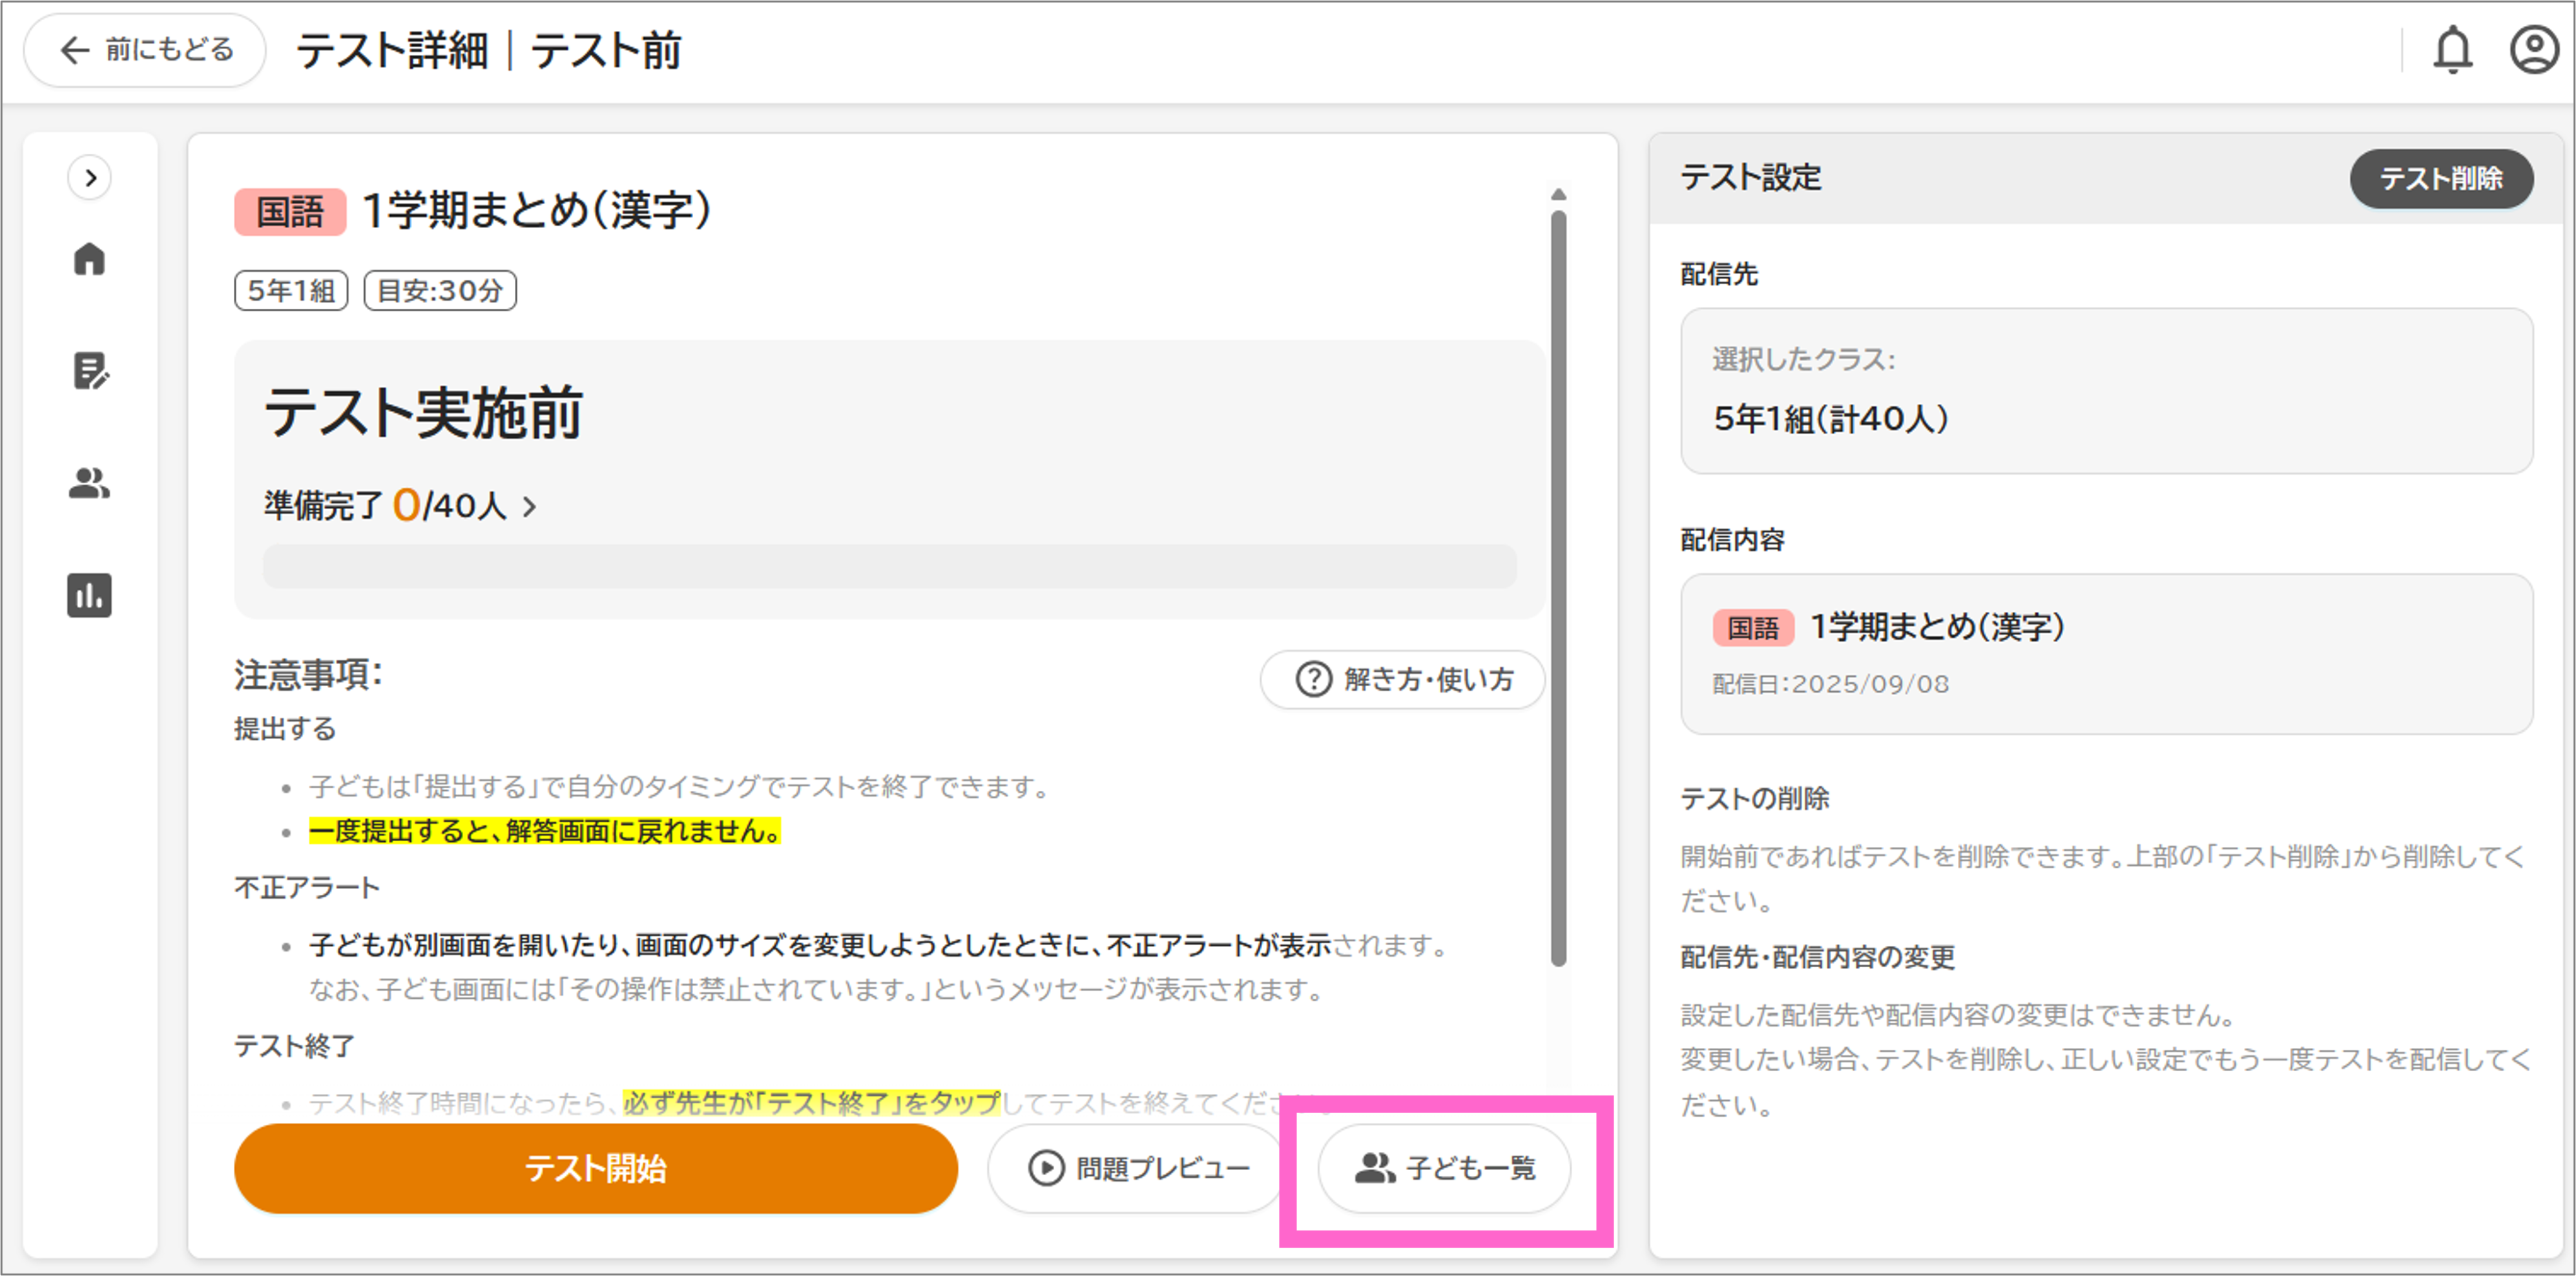Click the help icon on 解き方・使い方
Image resolution: width=2576 pixels, height=1276 pixels.
1313,680
